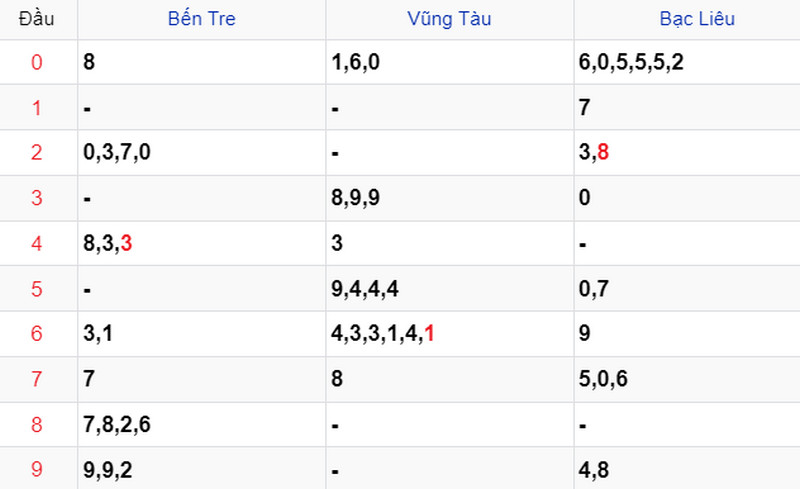Click Bạc Liêu cell showing 4,8
The image size is (800, 489).
coord(596,469)
